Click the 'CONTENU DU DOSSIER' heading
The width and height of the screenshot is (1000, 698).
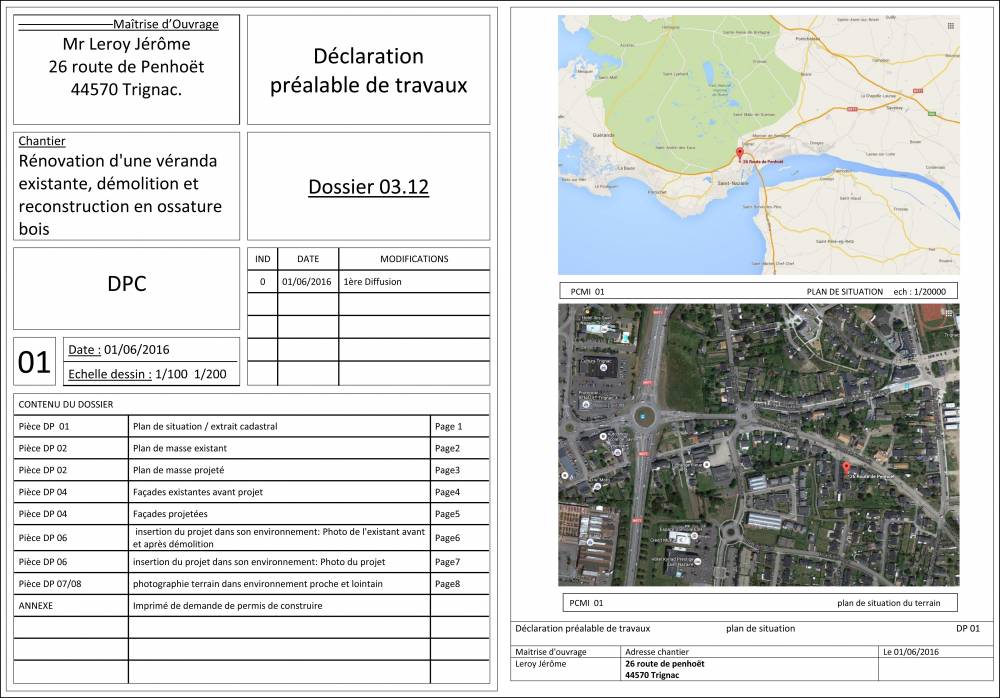pos(66,405)
